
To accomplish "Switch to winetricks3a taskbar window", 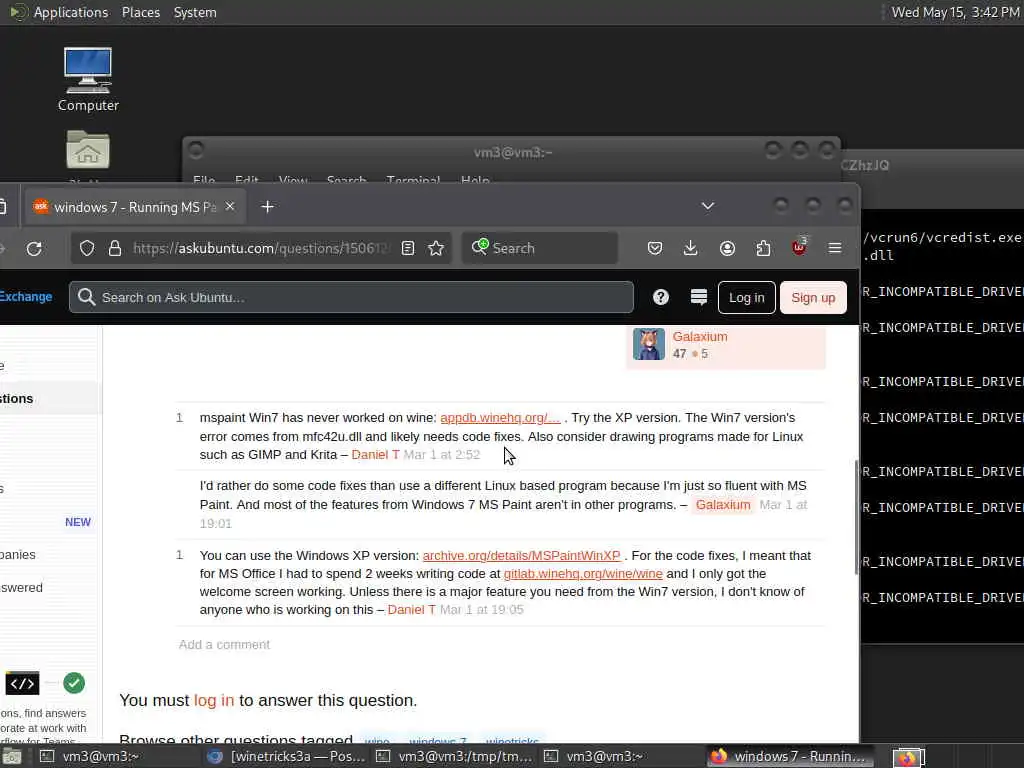I will (x=286, y=757).
